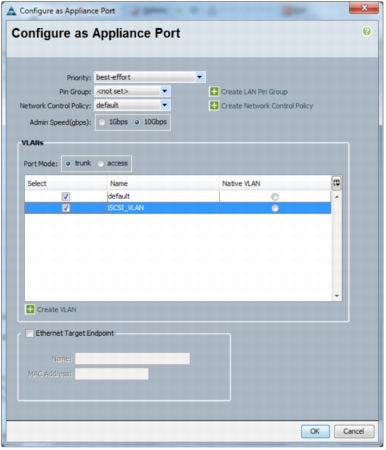This screenshot has height=450, width=386.
Task: Click the Create VLAN link
Action: (57, 310)
